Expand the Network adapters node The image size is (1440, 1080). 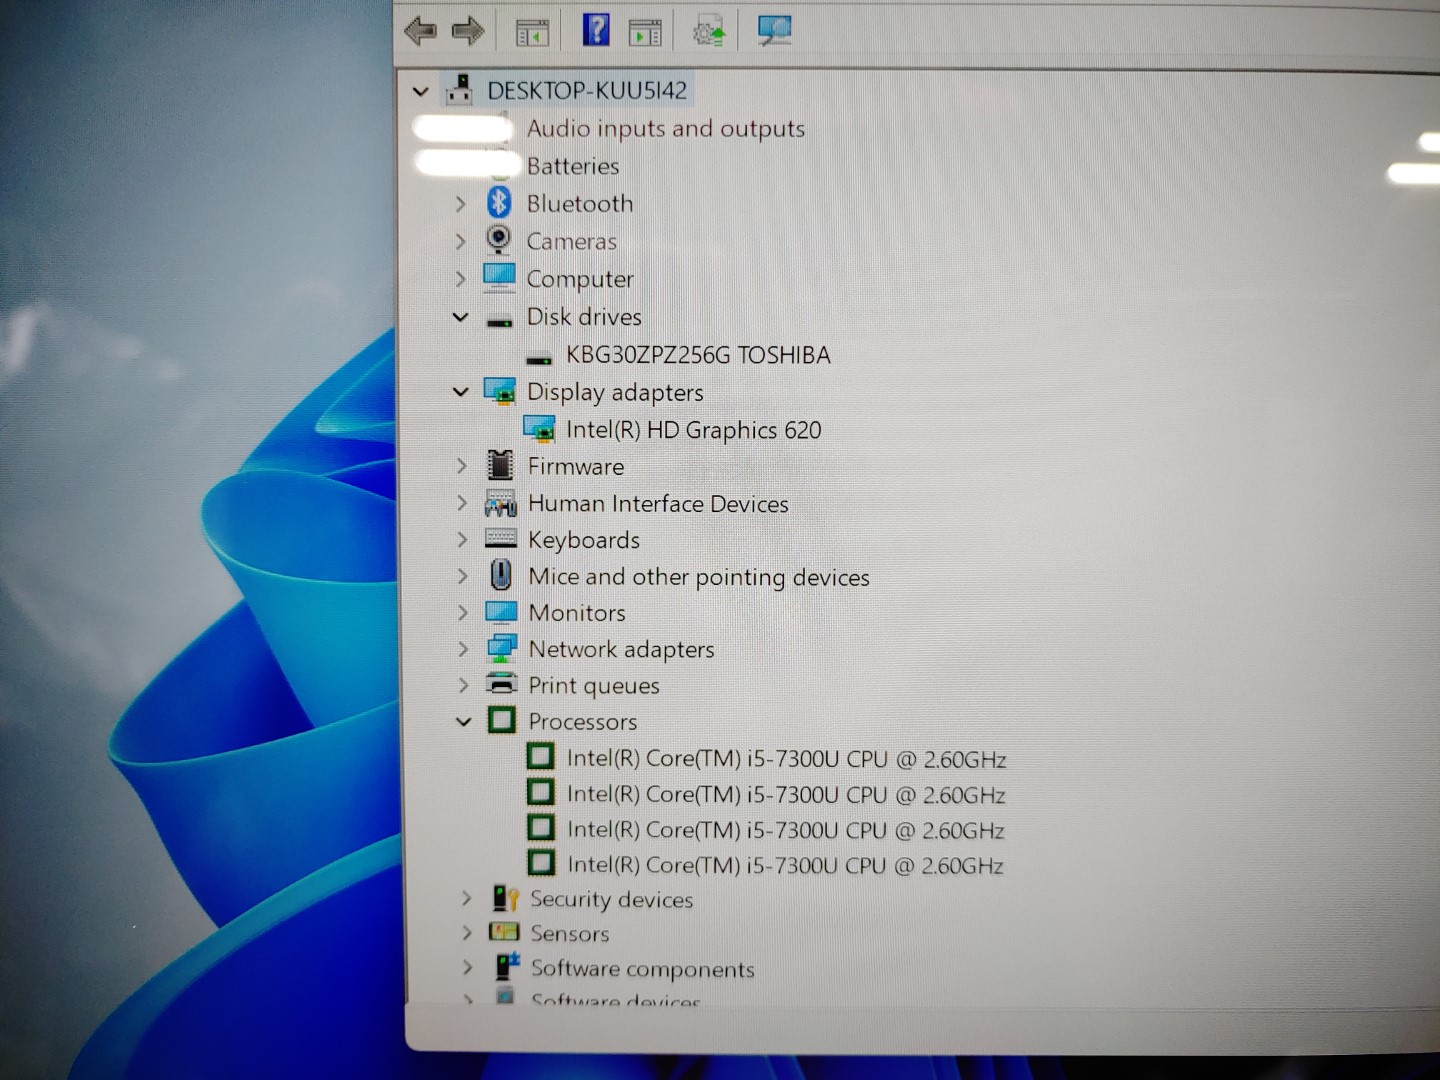coord(462,649)
